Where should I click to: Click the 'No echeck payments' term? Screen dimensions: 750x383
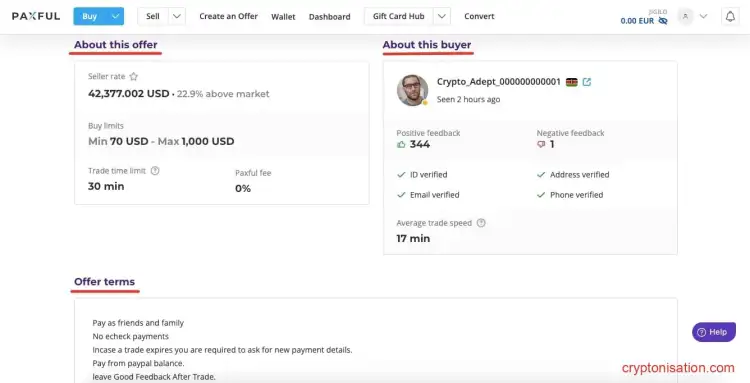pyautogui.click(x=131, y=337)
